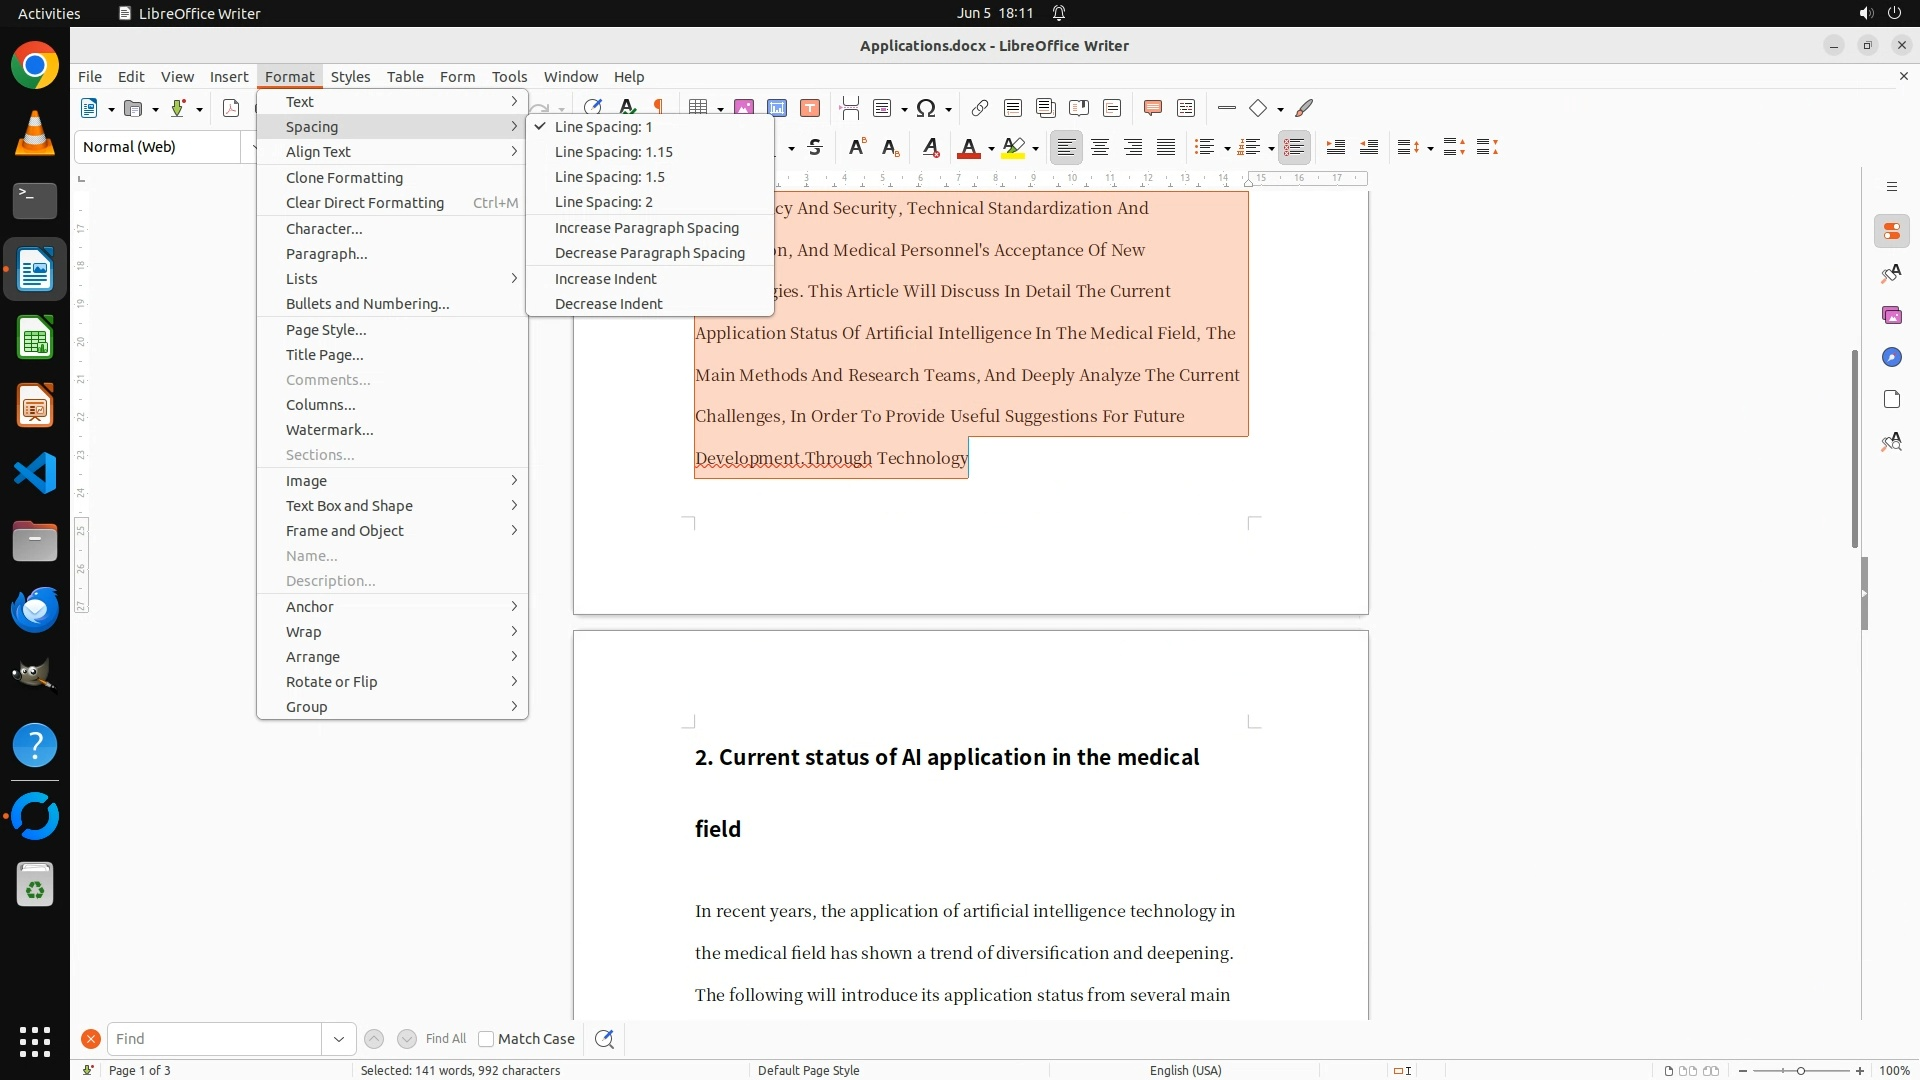Click the zoom slider in status bar
1920x1080 pixels.
click(x=1800, y=1071)
